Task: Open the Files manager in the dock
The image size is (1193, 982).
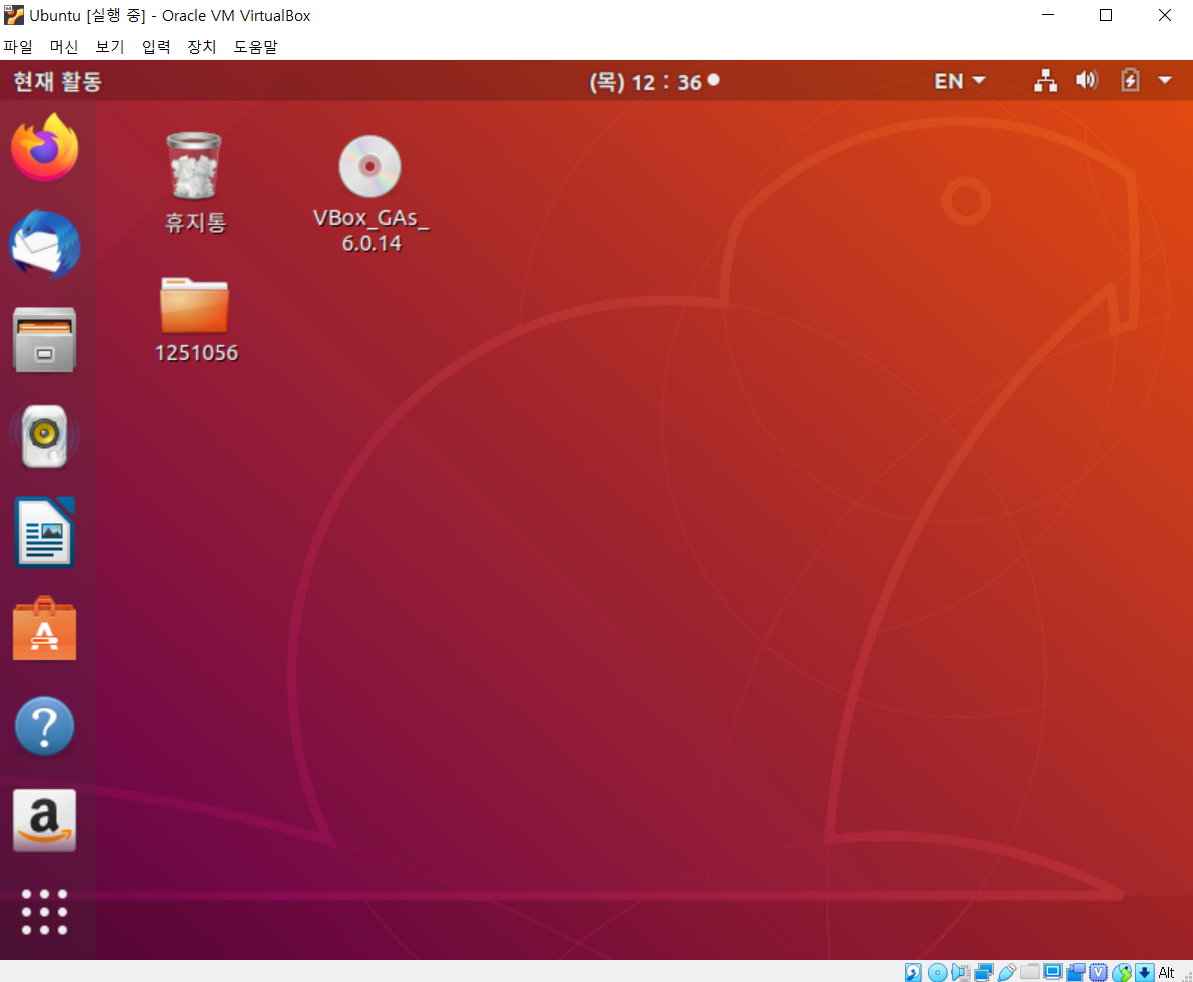Action: coord(44,340)
